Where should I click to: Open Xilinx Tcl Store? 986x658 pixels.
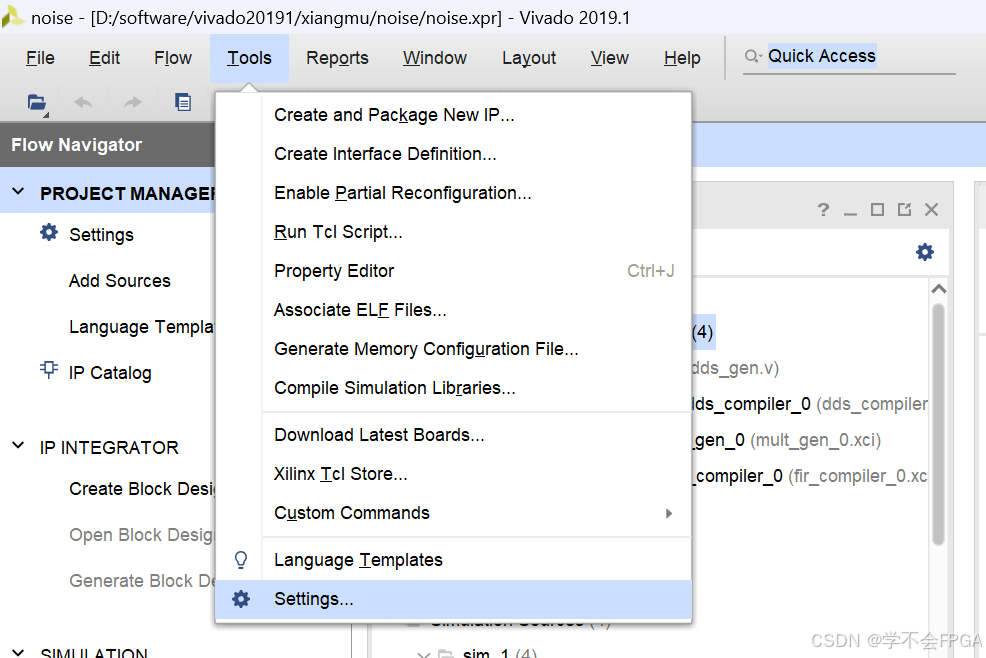click(453, 474)
